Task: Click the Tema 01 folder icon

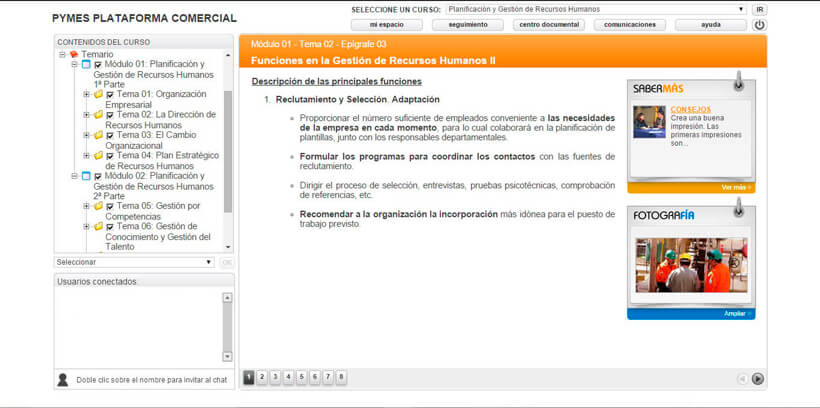Action: 98,94
